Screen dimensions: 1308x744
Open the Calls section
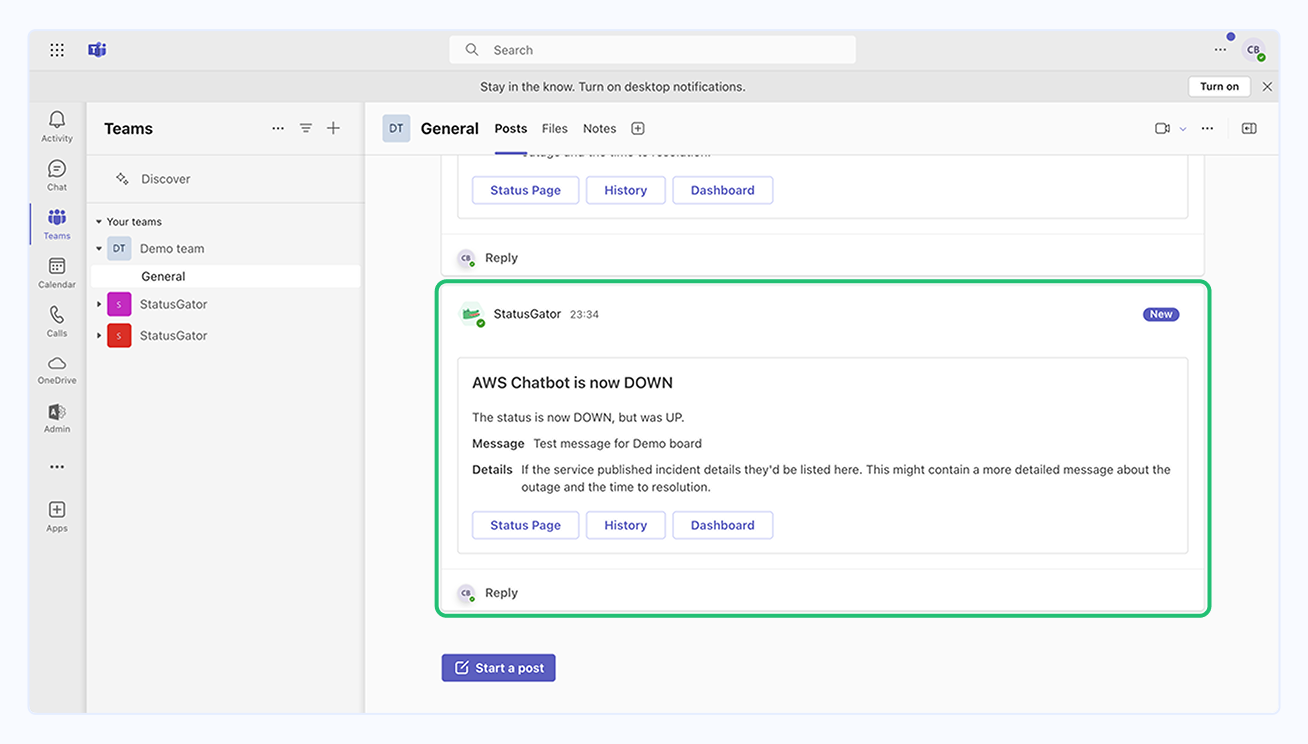point(57,321)
